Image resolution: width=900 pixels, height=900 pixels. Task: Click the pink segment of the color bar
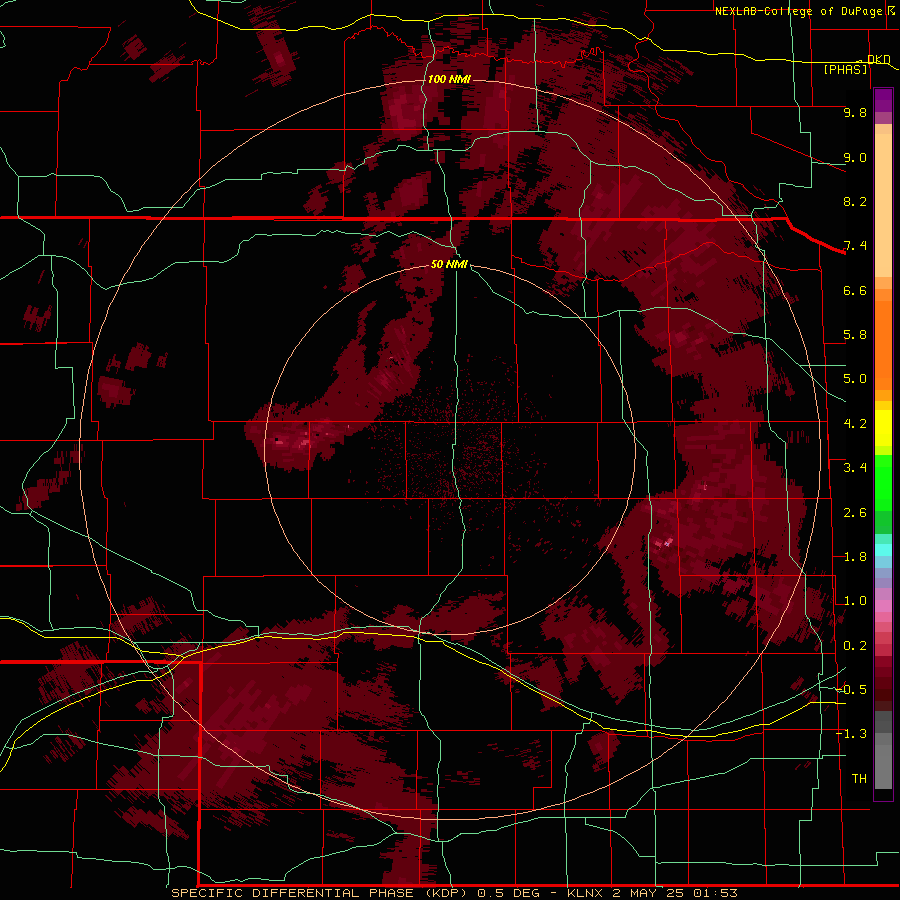[883, 606]
